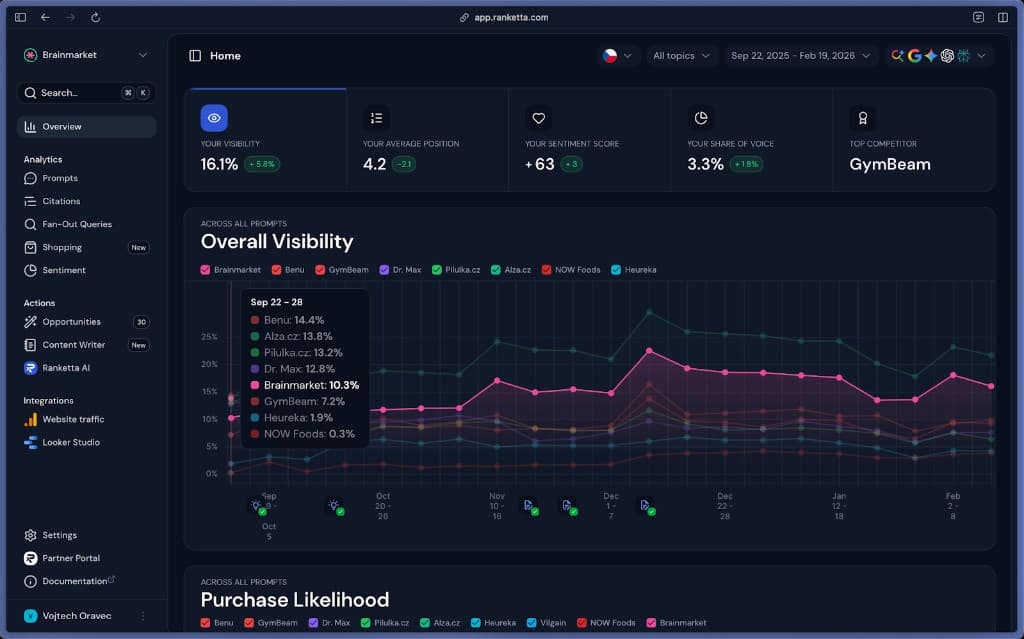Uncheck Villgain in the Purchase Likelihood legend
1024x639 pixels.
[530, 621]
